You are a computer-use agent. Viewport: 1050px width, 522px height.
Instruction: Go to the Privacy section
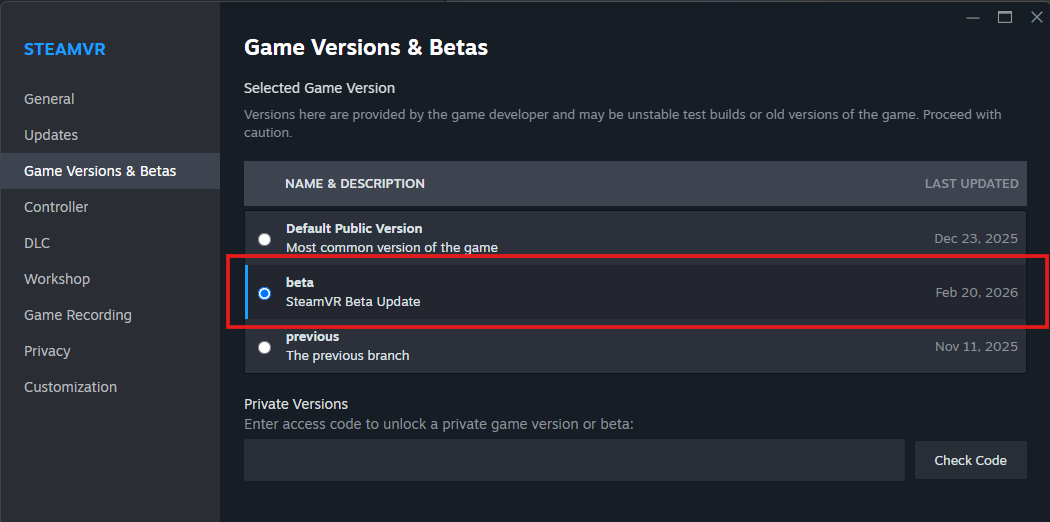click(x=47, y=351)
